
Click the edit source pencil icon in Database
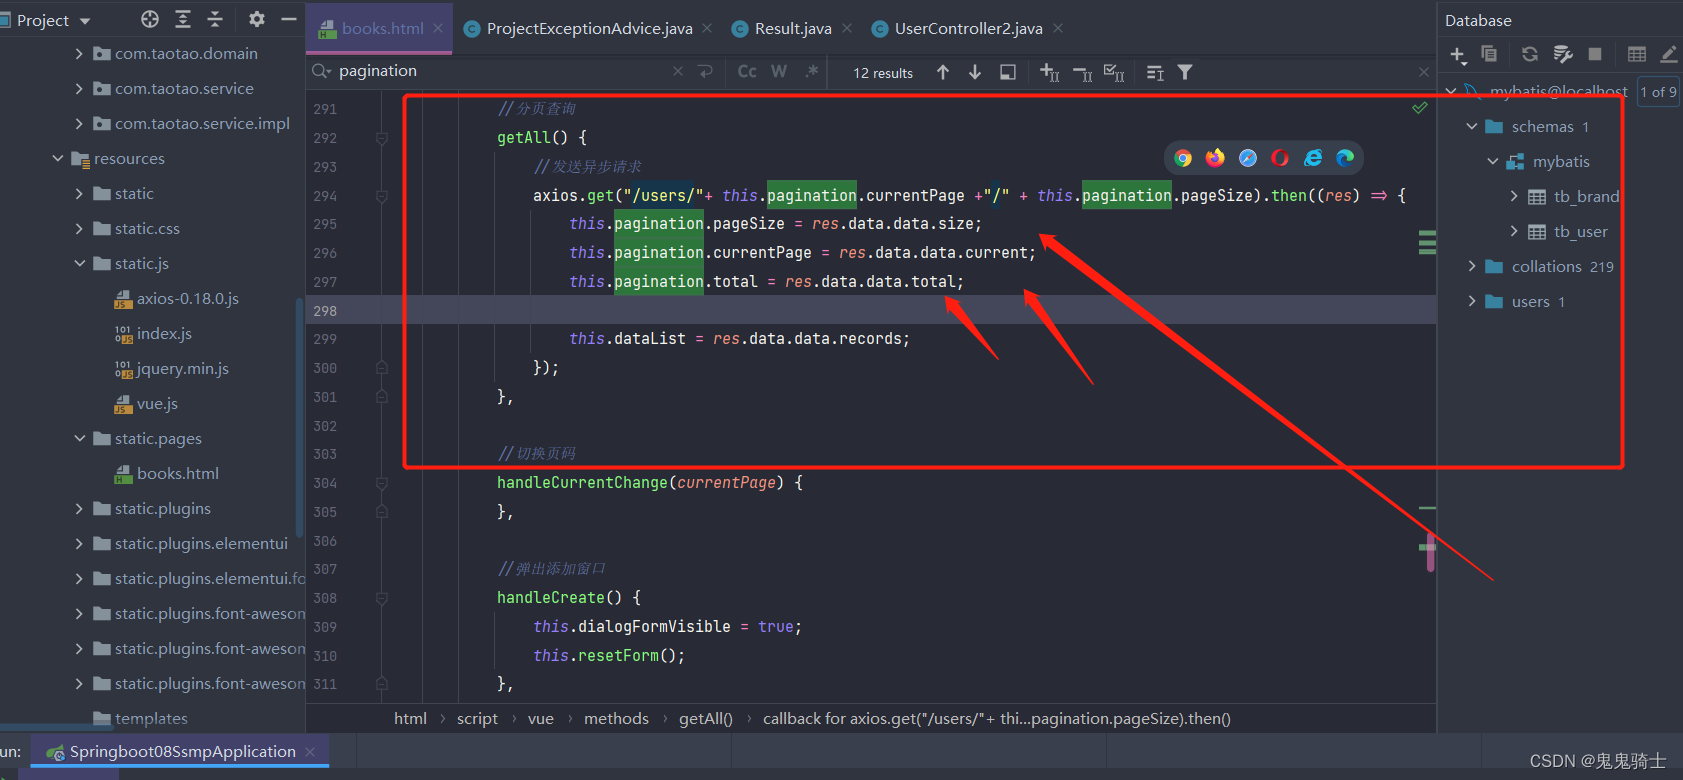[1668, 54]
